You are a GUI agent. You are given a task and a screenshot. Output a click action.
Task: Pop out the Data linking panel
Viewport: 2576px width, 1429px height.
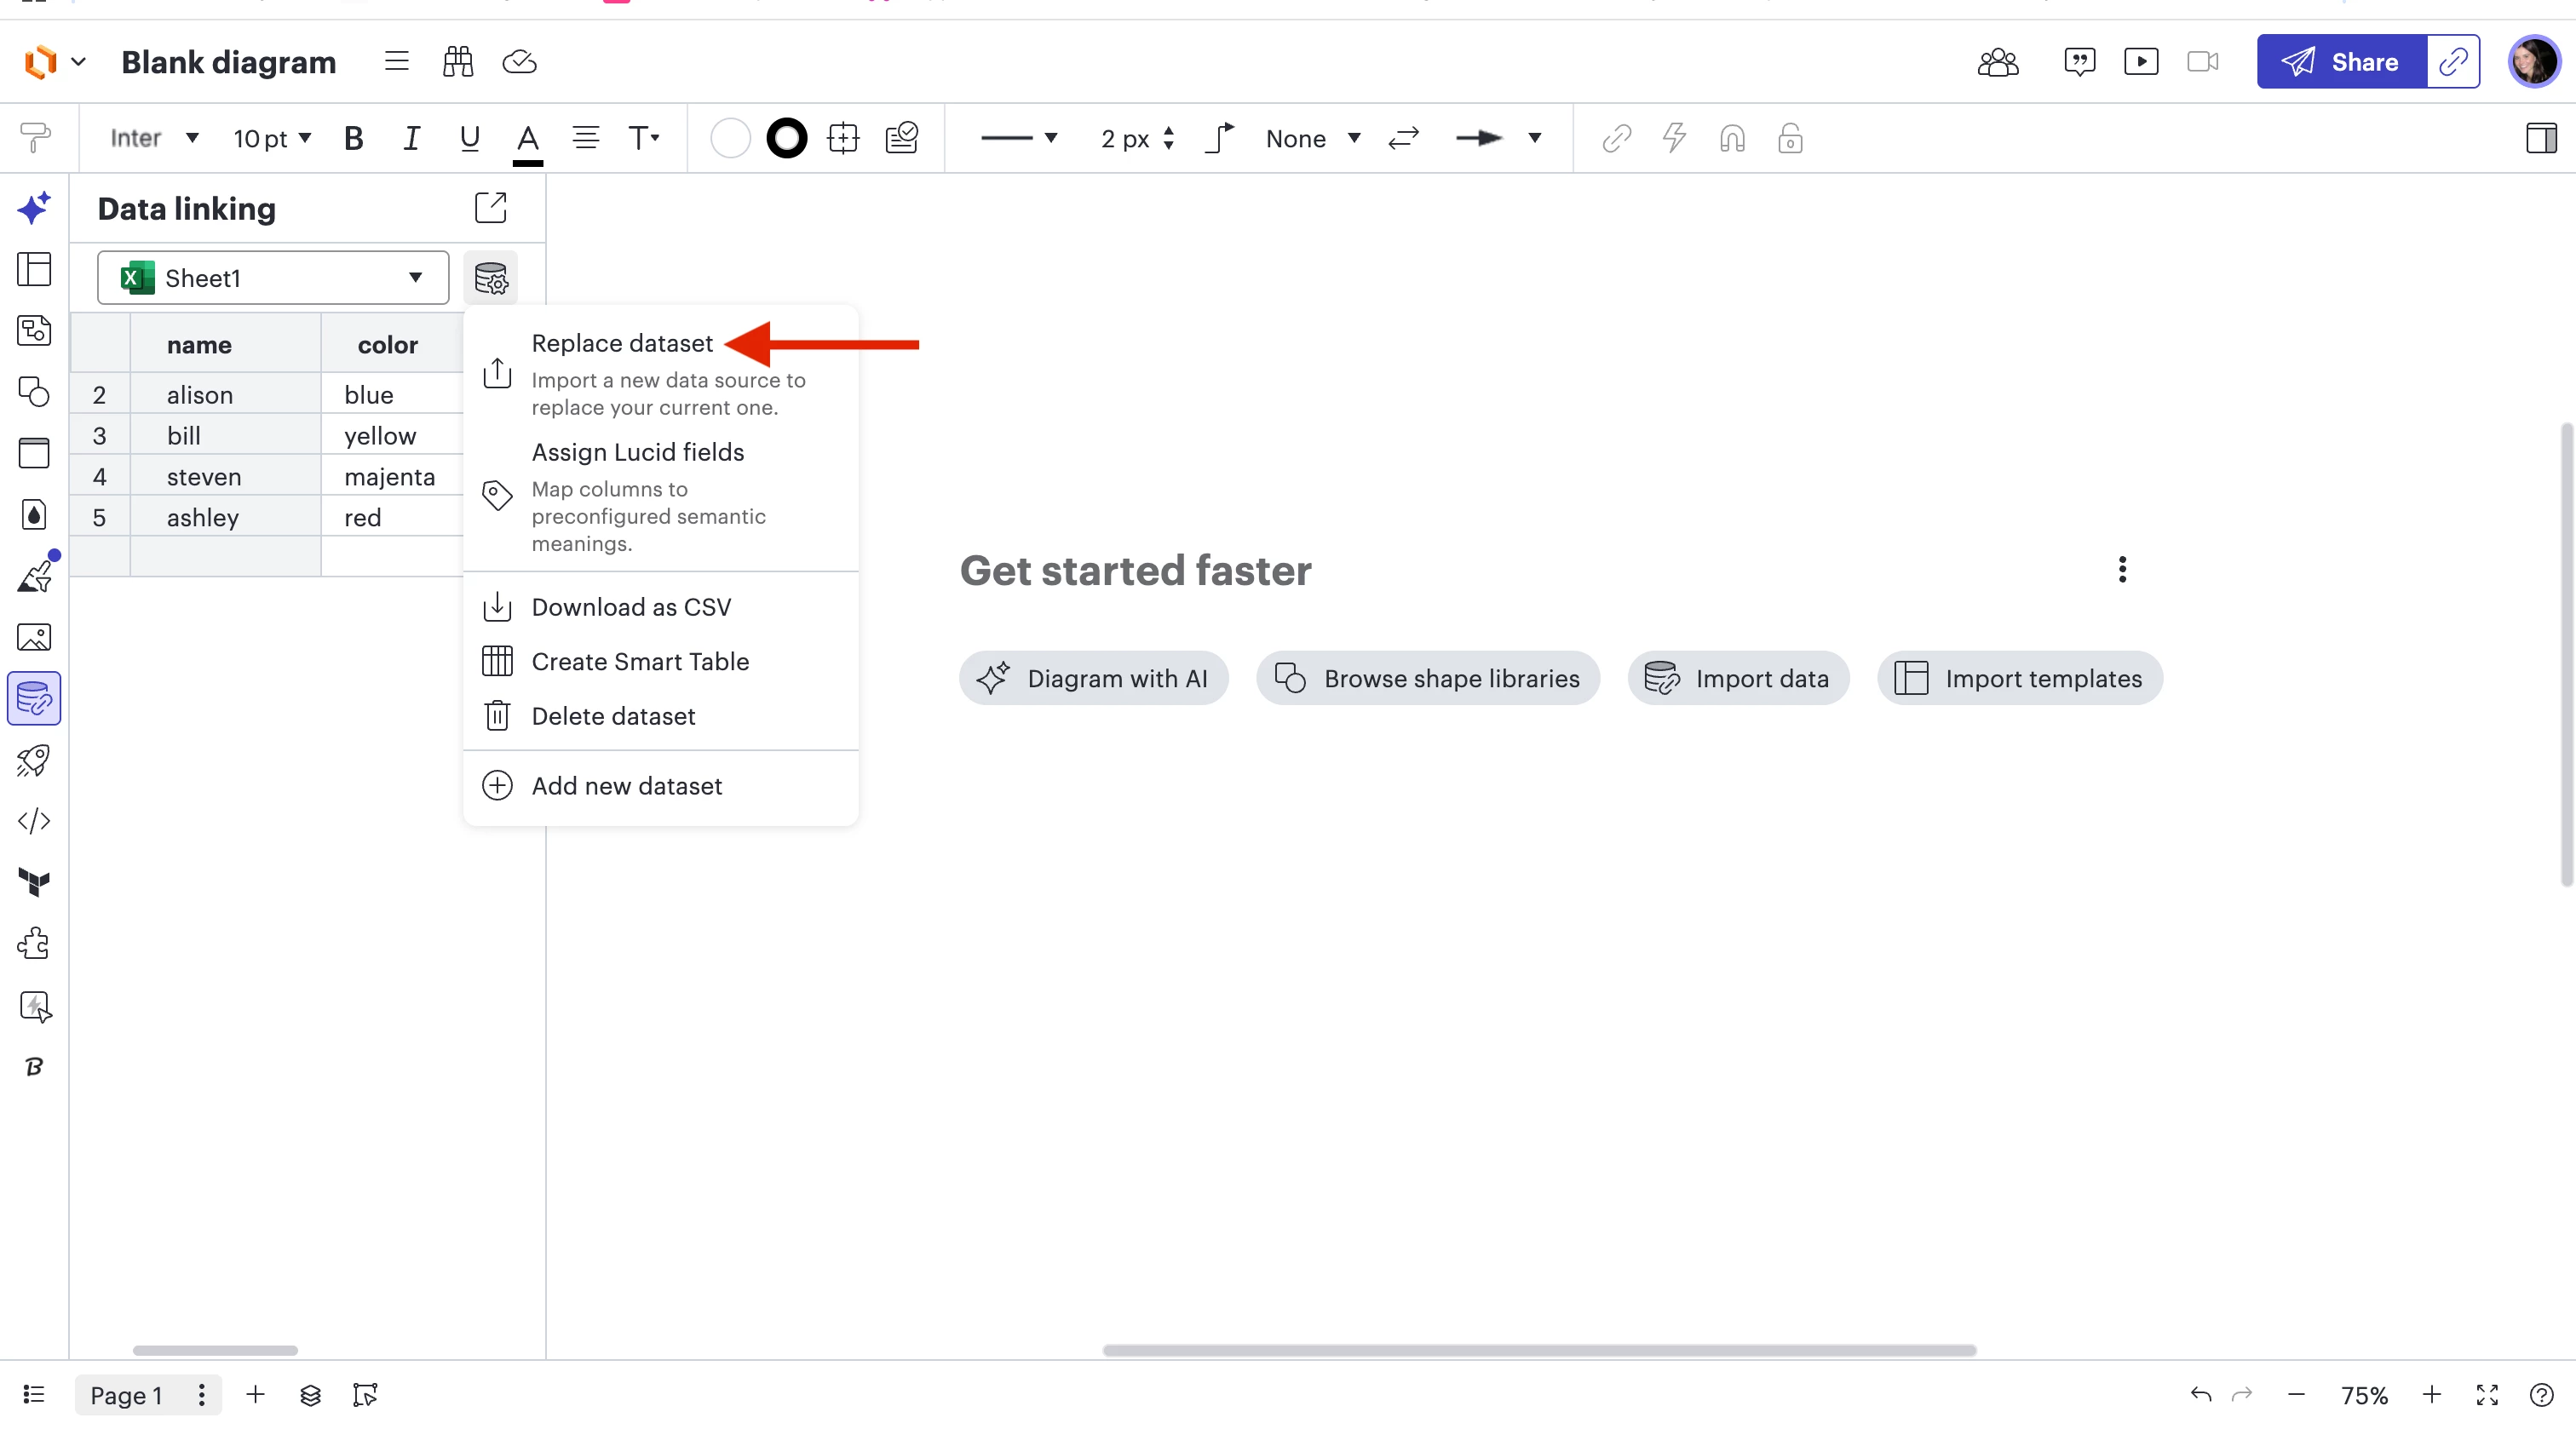tap(490, 208)
